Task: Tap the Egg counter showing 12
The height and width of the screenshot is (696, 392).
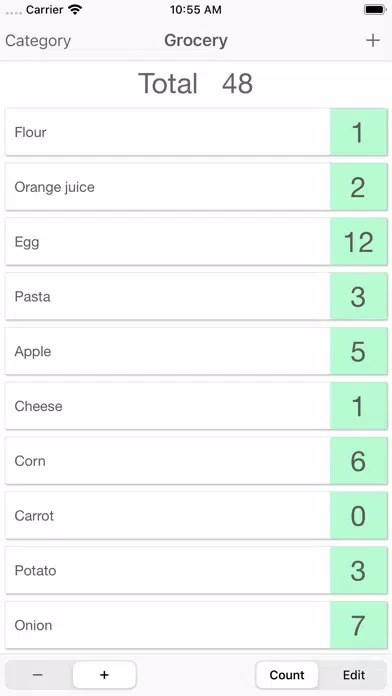Action: 359,241
